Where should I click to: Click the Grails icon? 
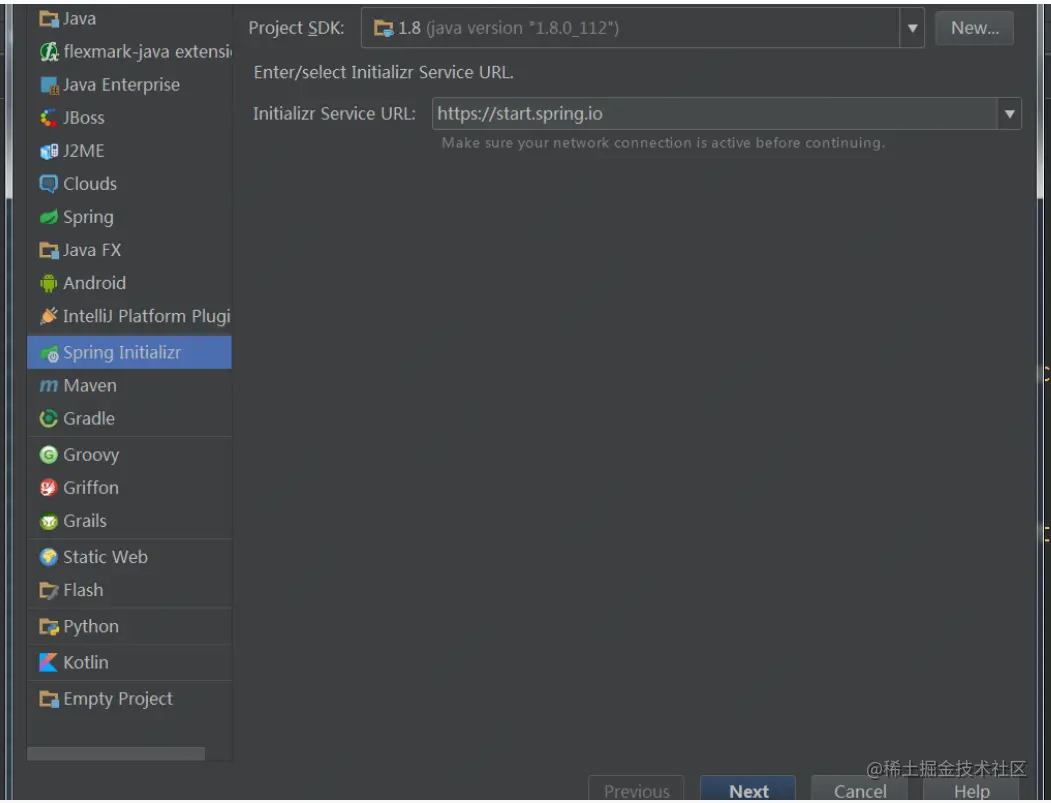(49, 521)
